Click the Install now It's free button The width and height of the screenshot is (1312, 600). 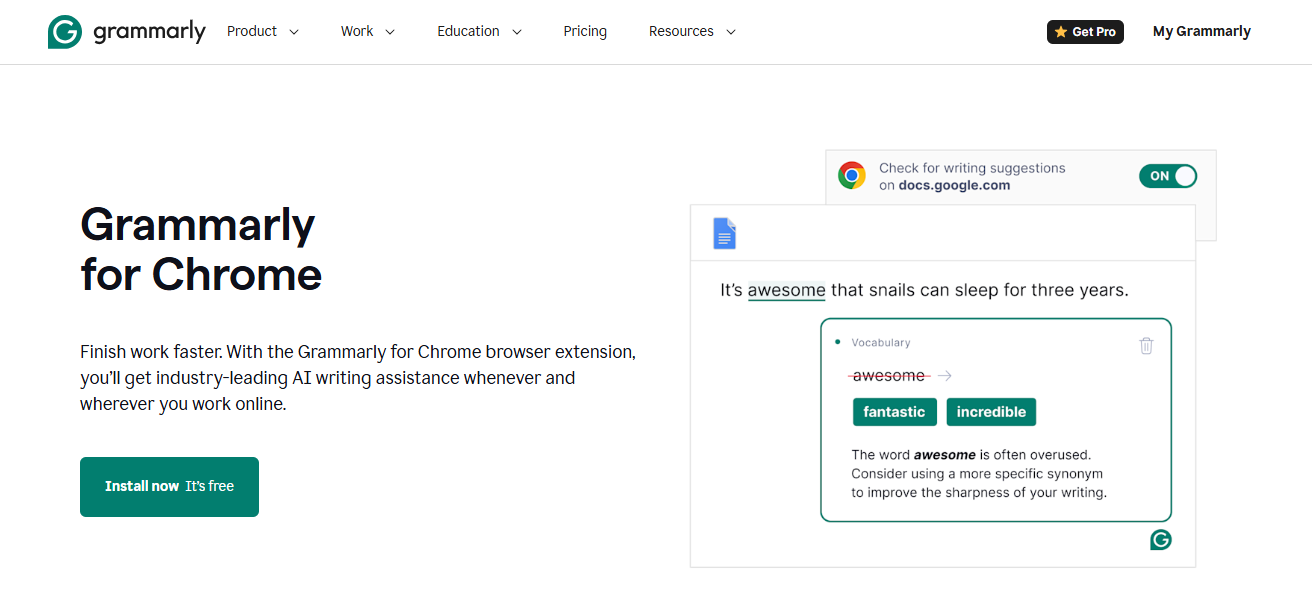tap(169, 487)
